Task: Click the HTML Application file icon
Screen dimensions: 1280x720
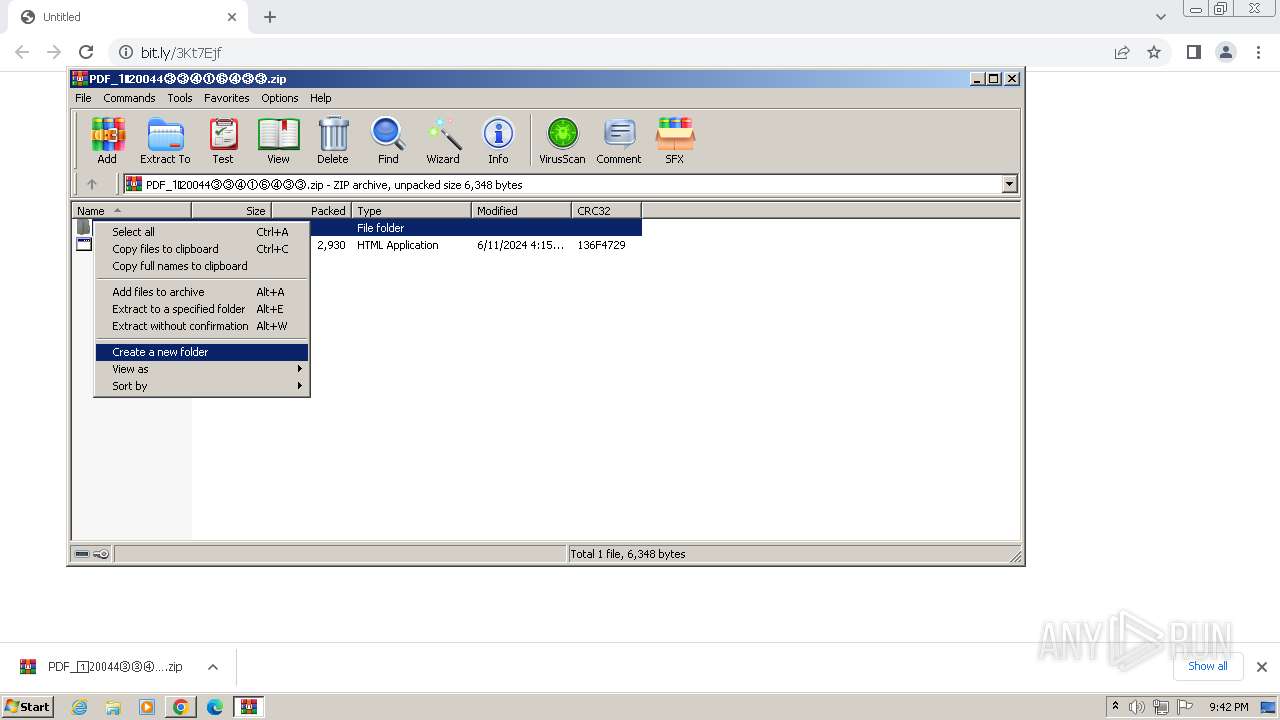Action: (84, 245)
